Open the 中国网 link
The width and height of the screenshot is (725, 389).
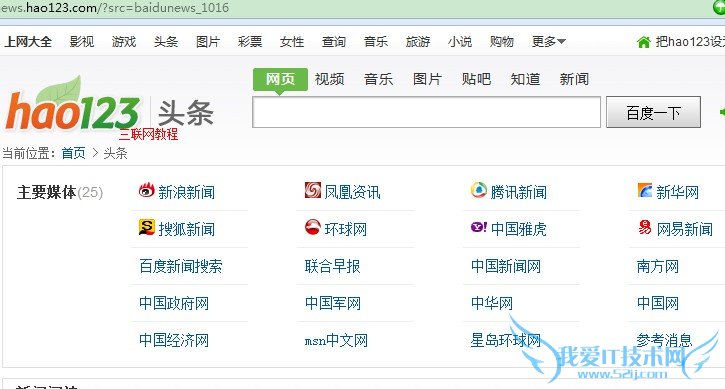[658, 303]
